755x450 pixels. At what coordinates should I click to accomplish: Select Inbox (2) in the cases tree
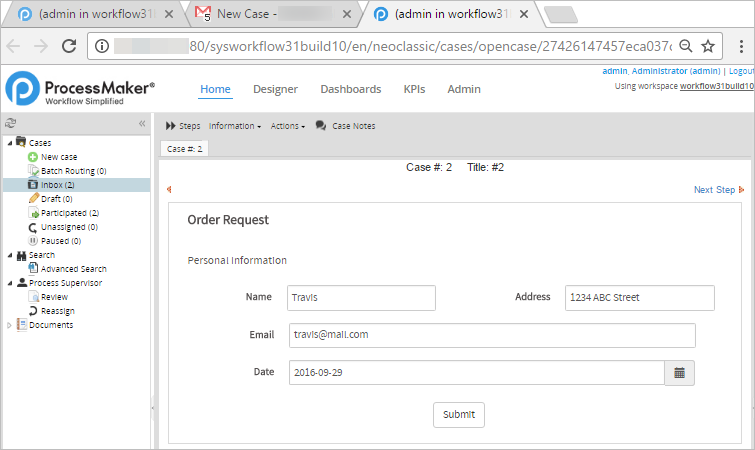point(57,185)
